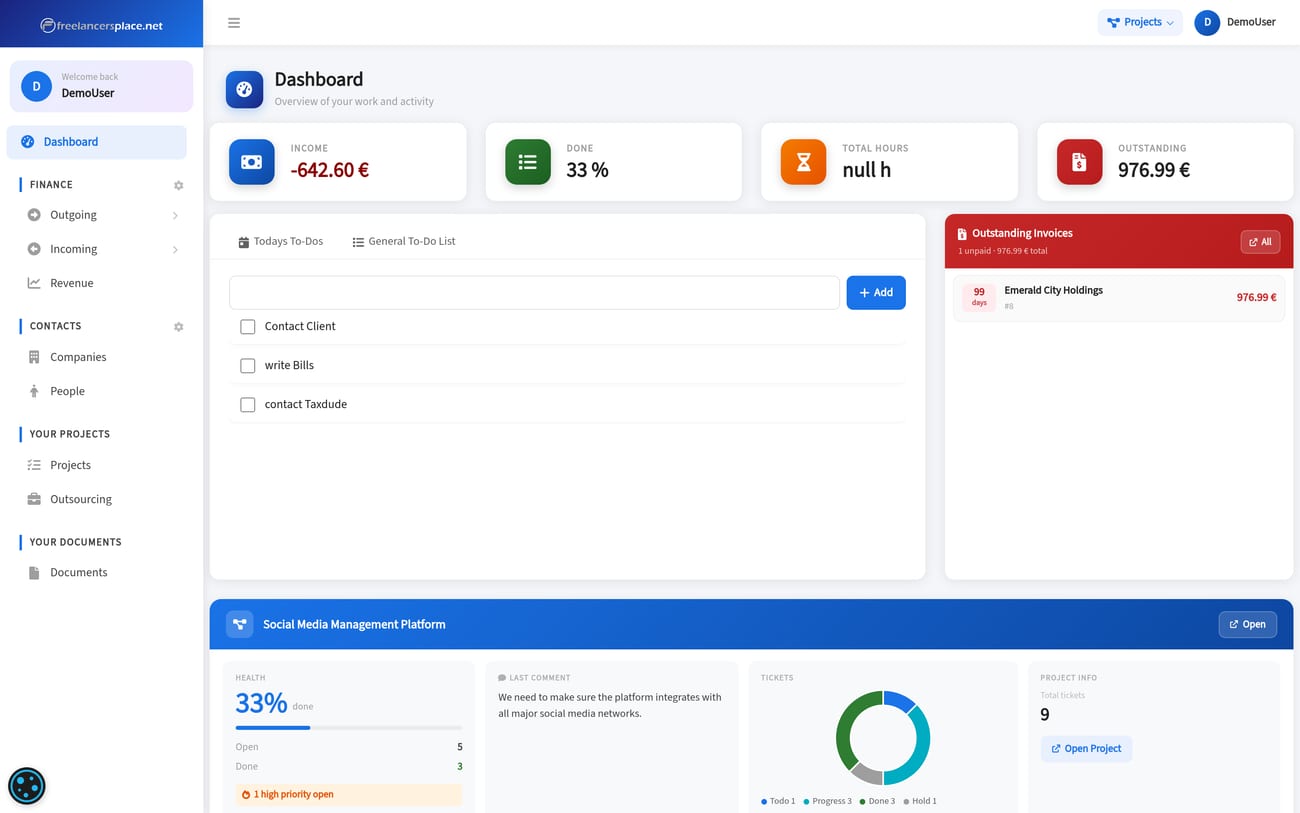Click the flame icon on high priority notice
The height and width of the screenshot is (813, 1300).
coord(246,795)
